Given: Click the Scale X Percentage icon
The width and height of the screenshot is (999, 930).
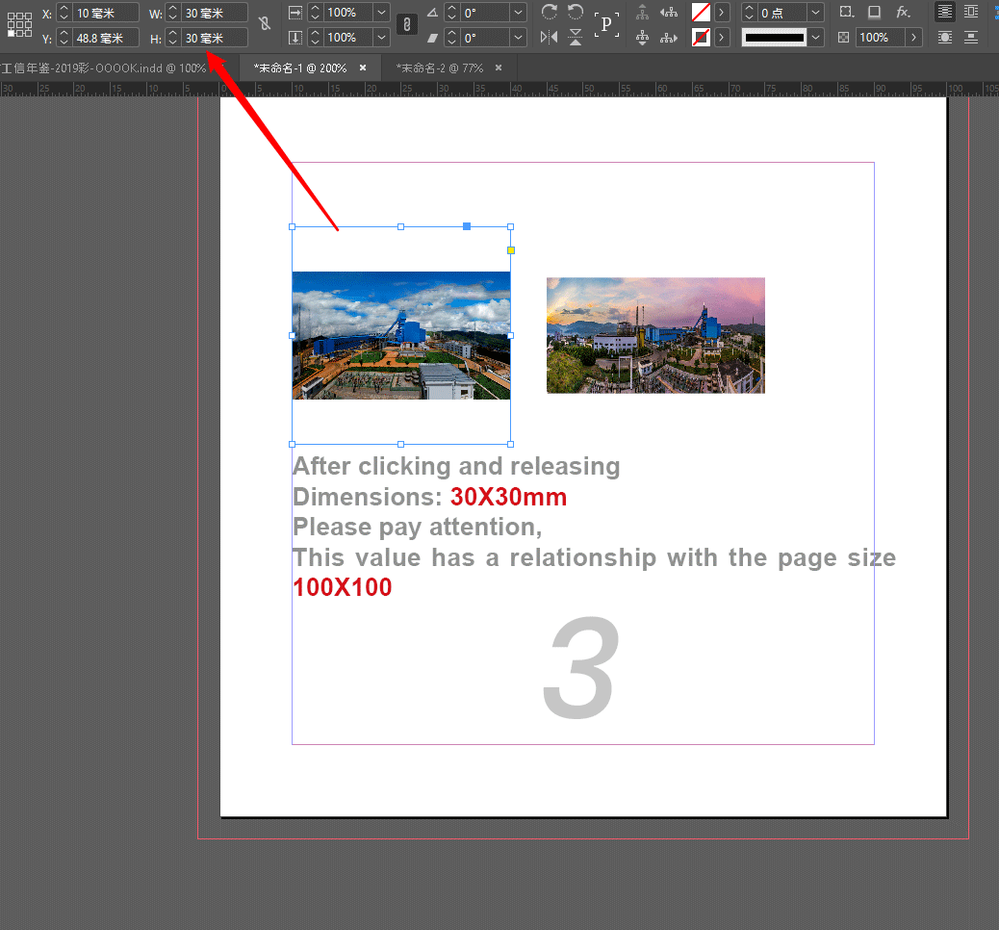Looking at the screenshot, I should pos(295,13).
